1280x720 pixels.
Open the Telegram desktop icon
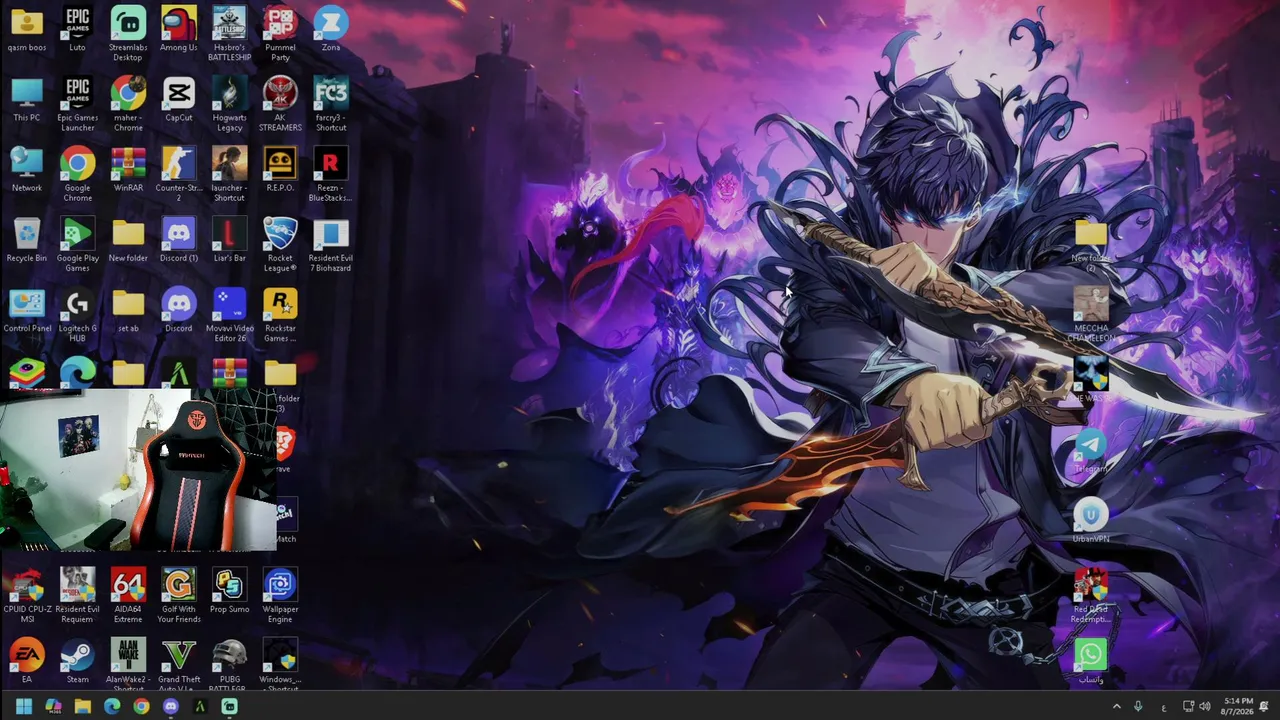pyautogui.click(x=1090, y=451)
